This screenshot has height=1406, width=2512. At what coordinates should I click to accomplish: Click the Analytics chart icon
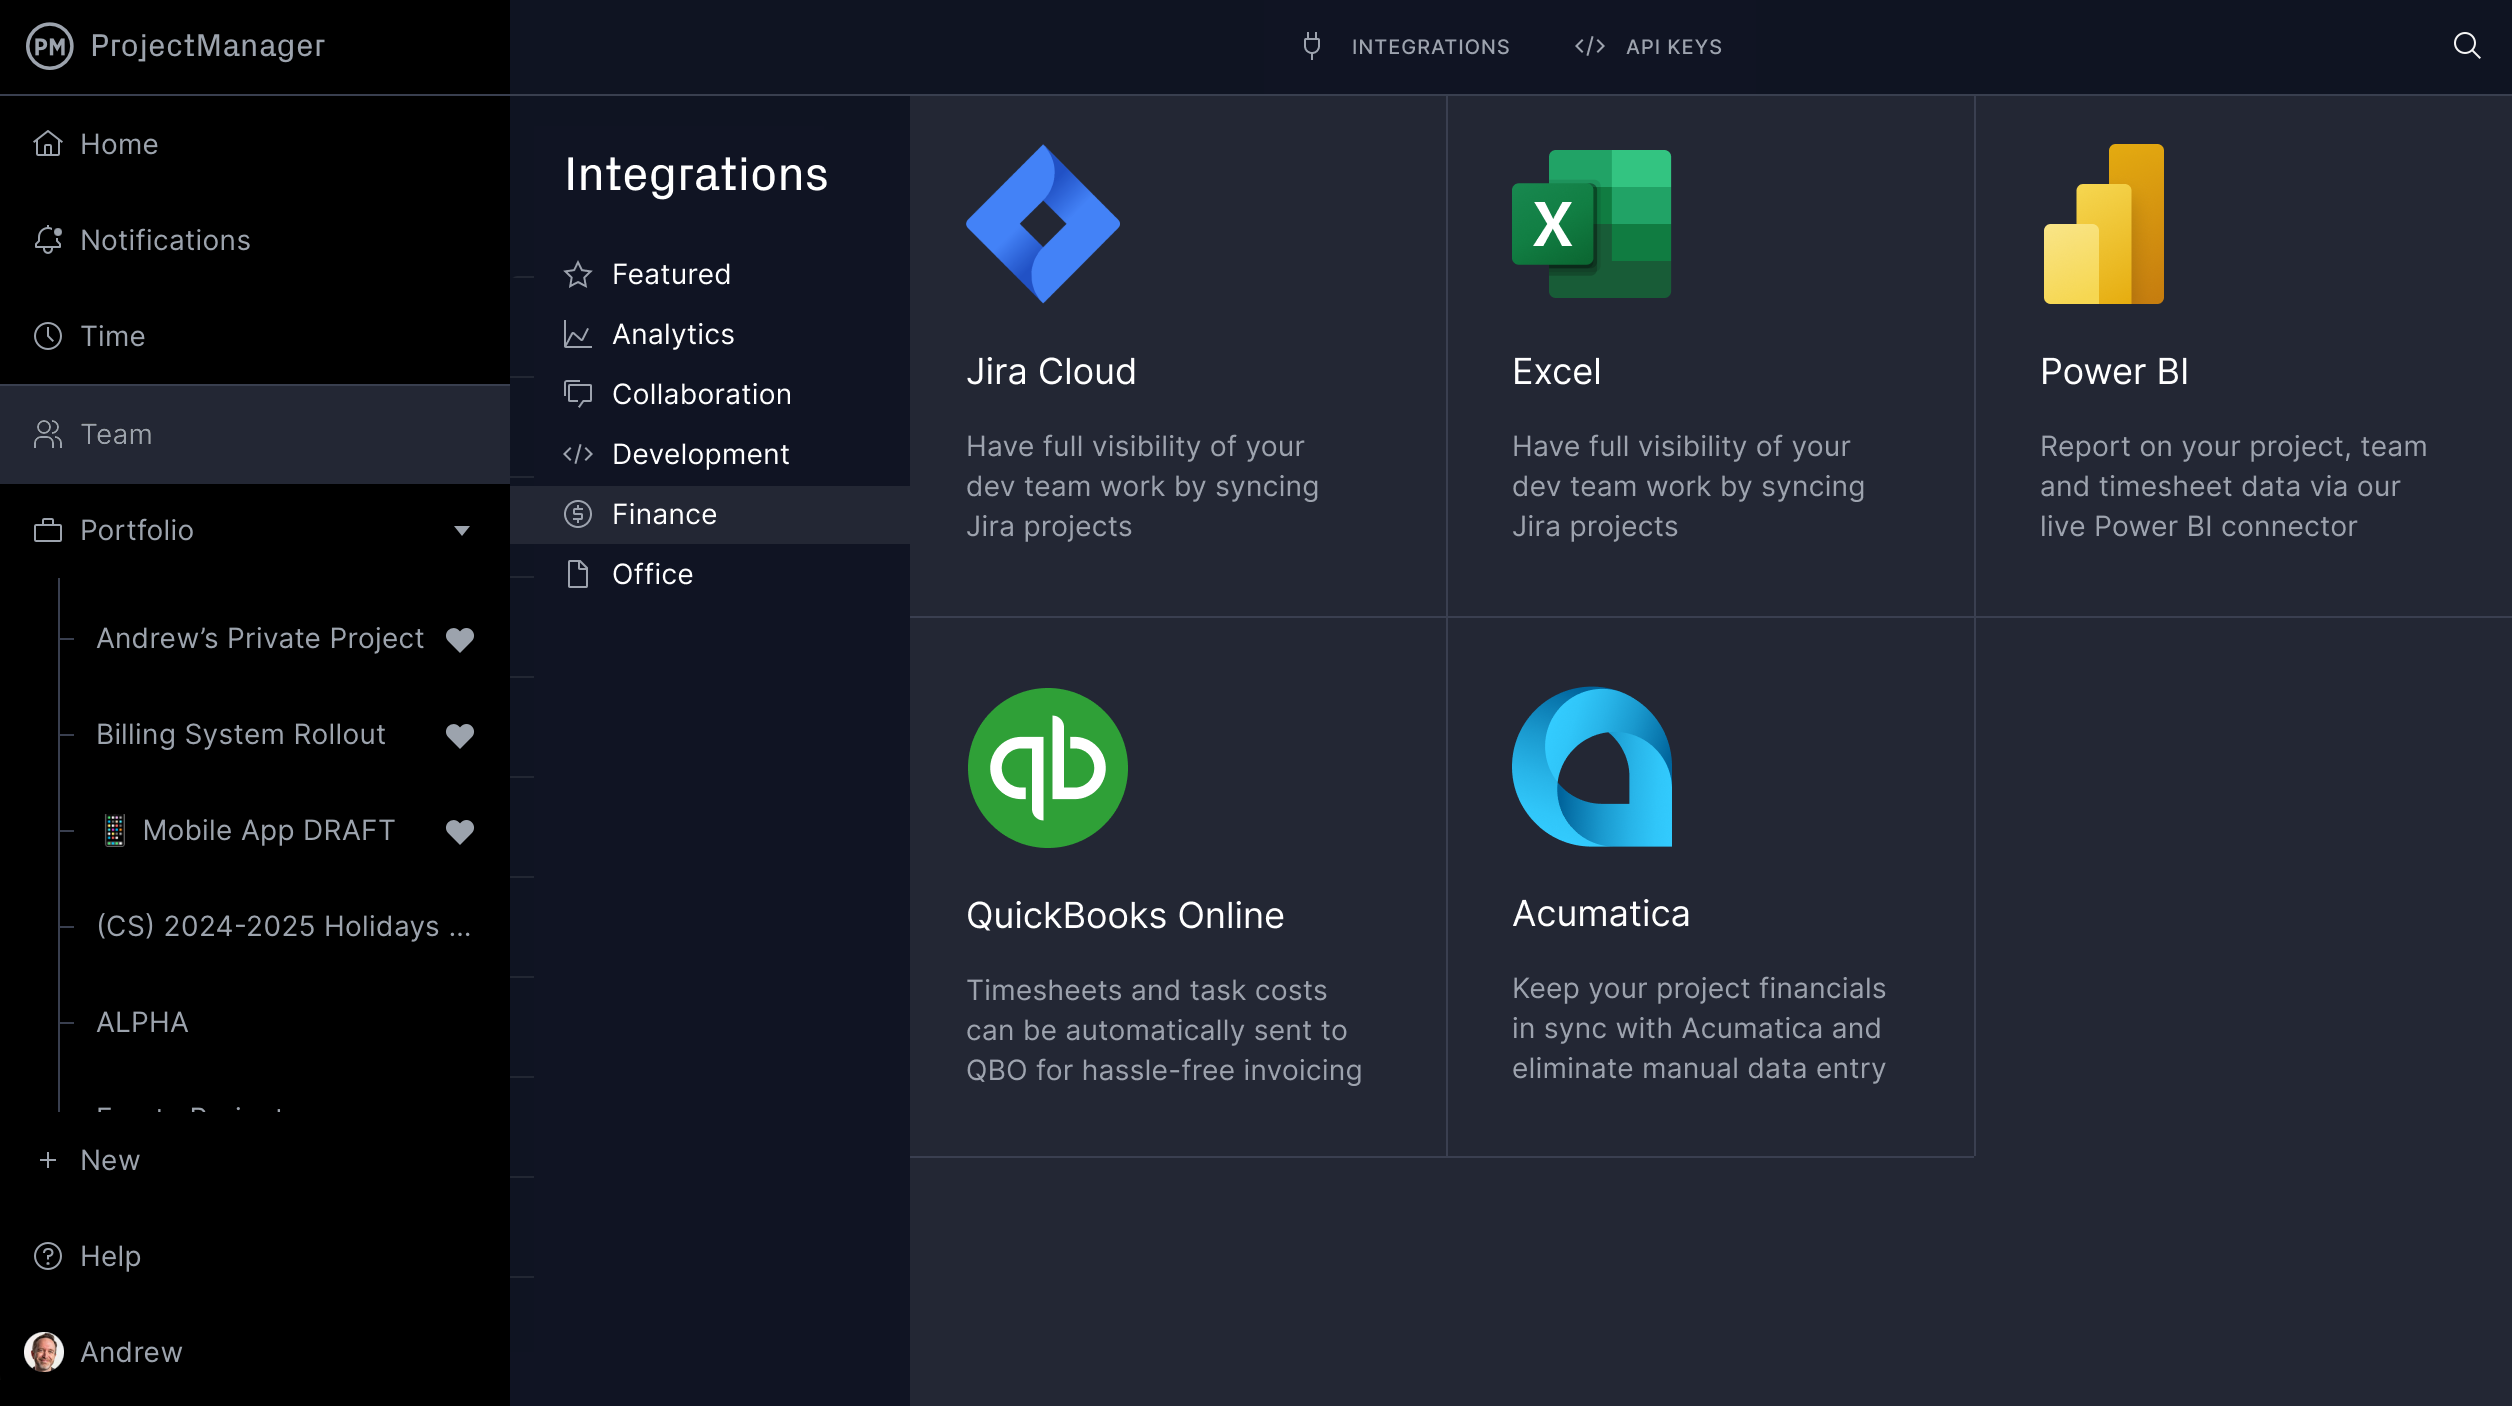click(578, 334)
